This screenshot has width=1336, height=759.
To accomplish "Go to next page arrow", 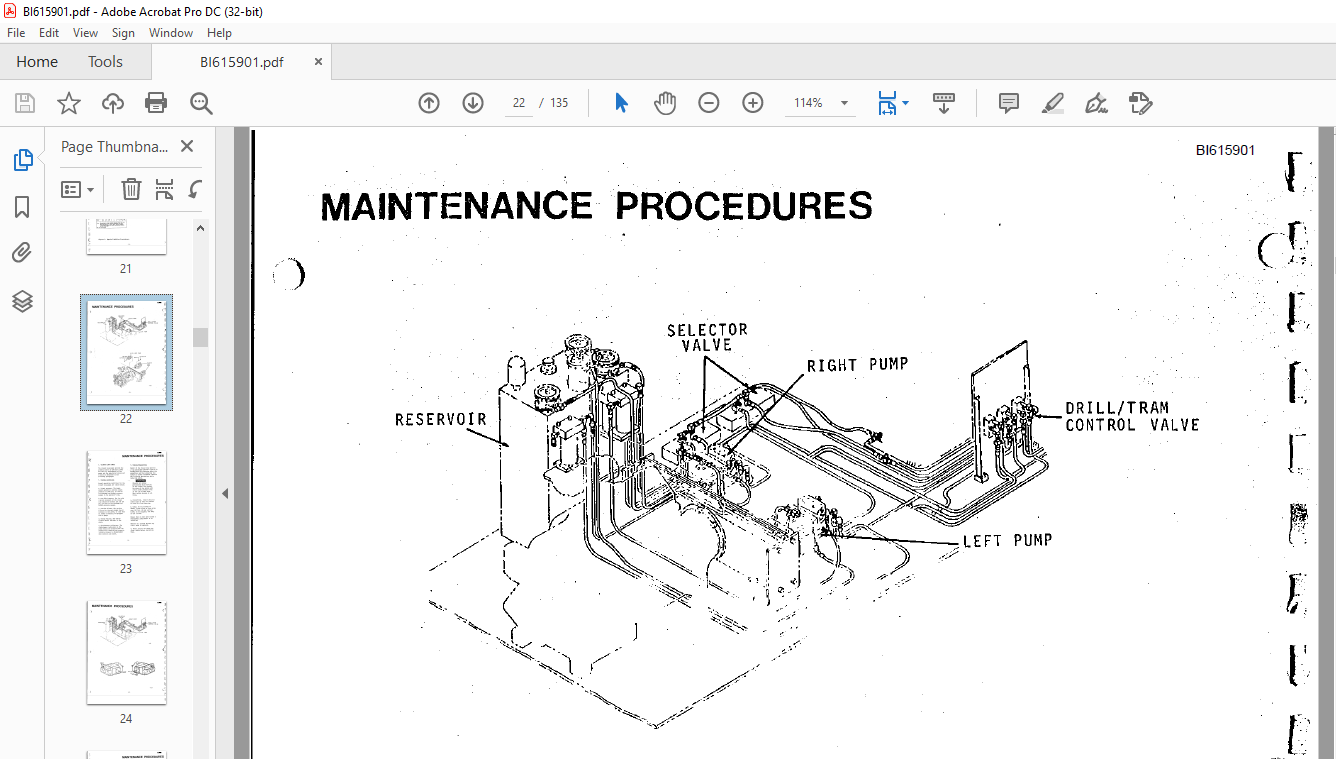I will 473,103.
